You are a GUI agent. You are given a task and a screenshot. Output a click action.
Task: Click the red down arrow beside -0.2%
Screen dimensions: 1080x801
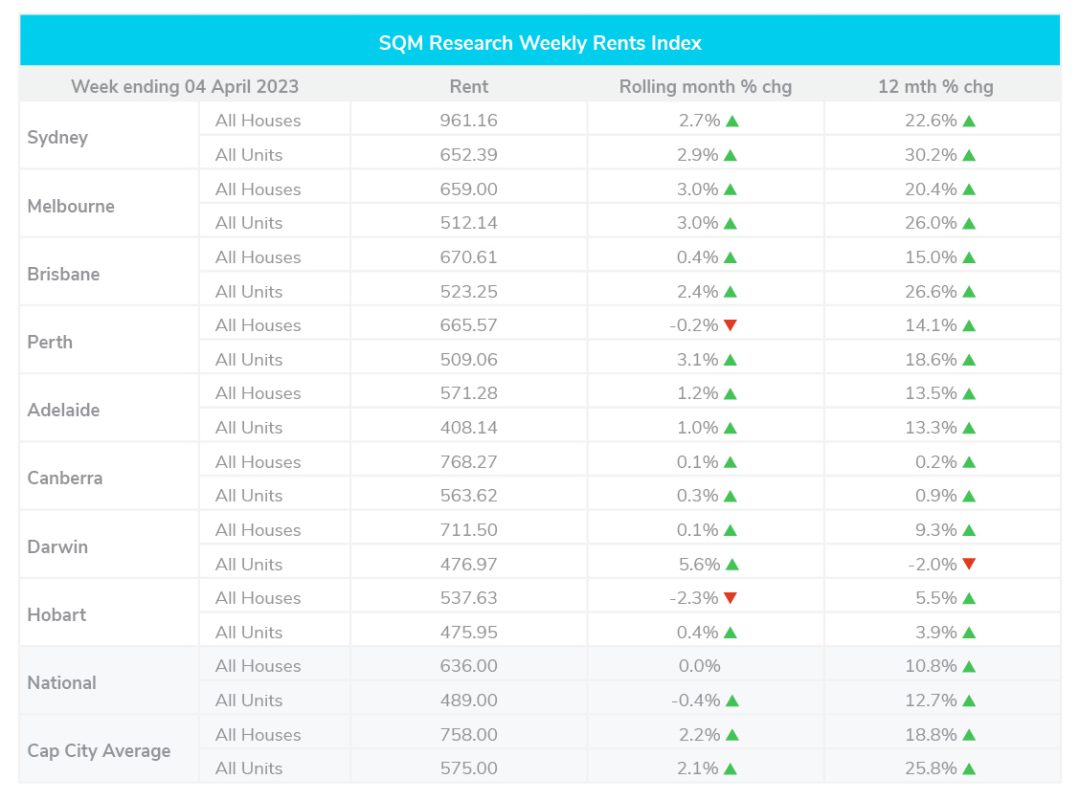coord(730,325)
